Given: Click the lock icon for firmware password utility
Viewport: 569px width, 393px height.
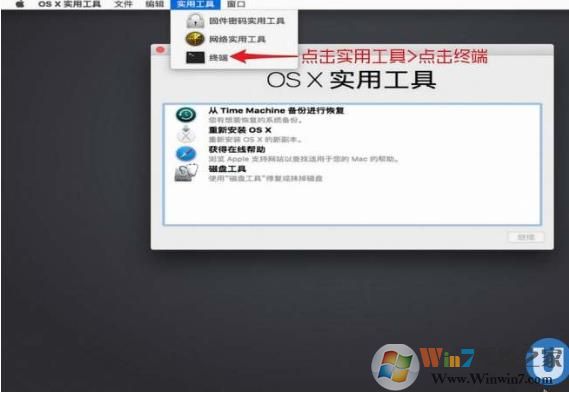Looking at the screenshot, I should click(x=195, y=21).
